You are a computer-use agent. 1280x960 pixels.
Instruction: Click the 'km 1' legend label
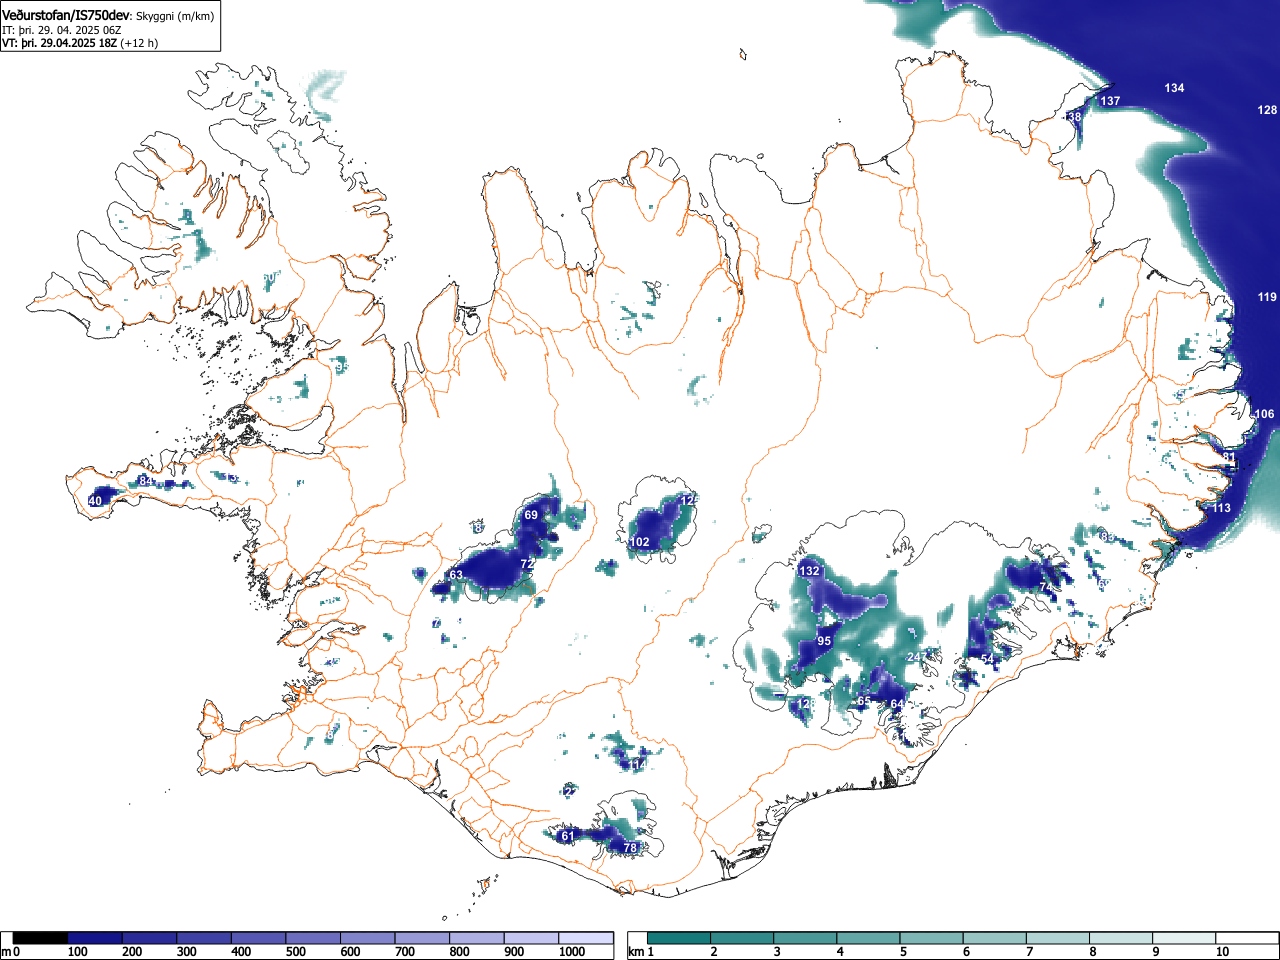[642, 952]
